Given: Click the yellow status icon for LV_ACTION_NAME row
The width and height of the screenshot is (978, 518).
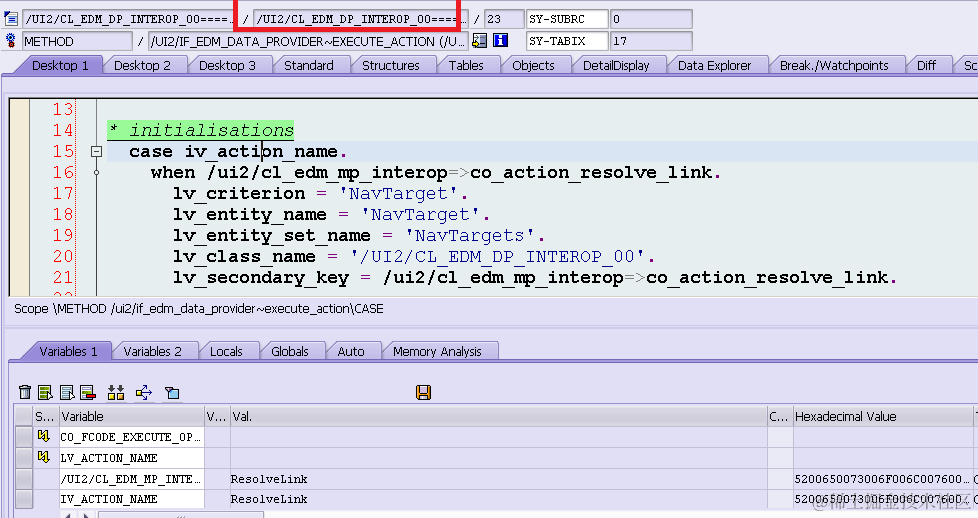Looking at the screenshot, I should point(43,457).
